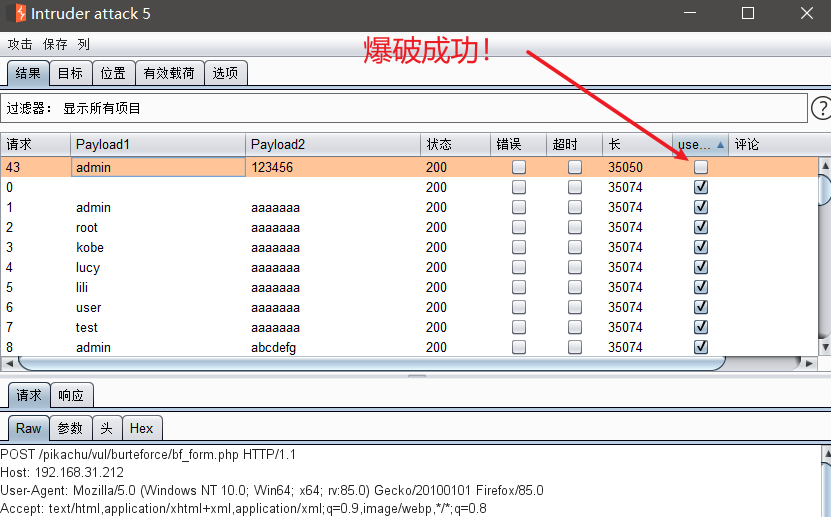This screenshot has height=517, width=831.
Task: Toggle 超时 checkbox in kobe row
Action: pos(575,247)
